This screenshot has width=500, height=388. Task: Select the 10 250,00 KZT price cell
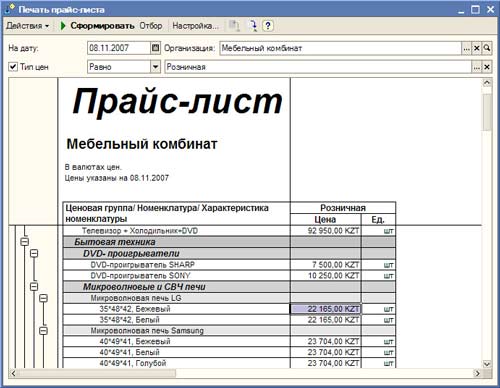click(x=326, y=276)
